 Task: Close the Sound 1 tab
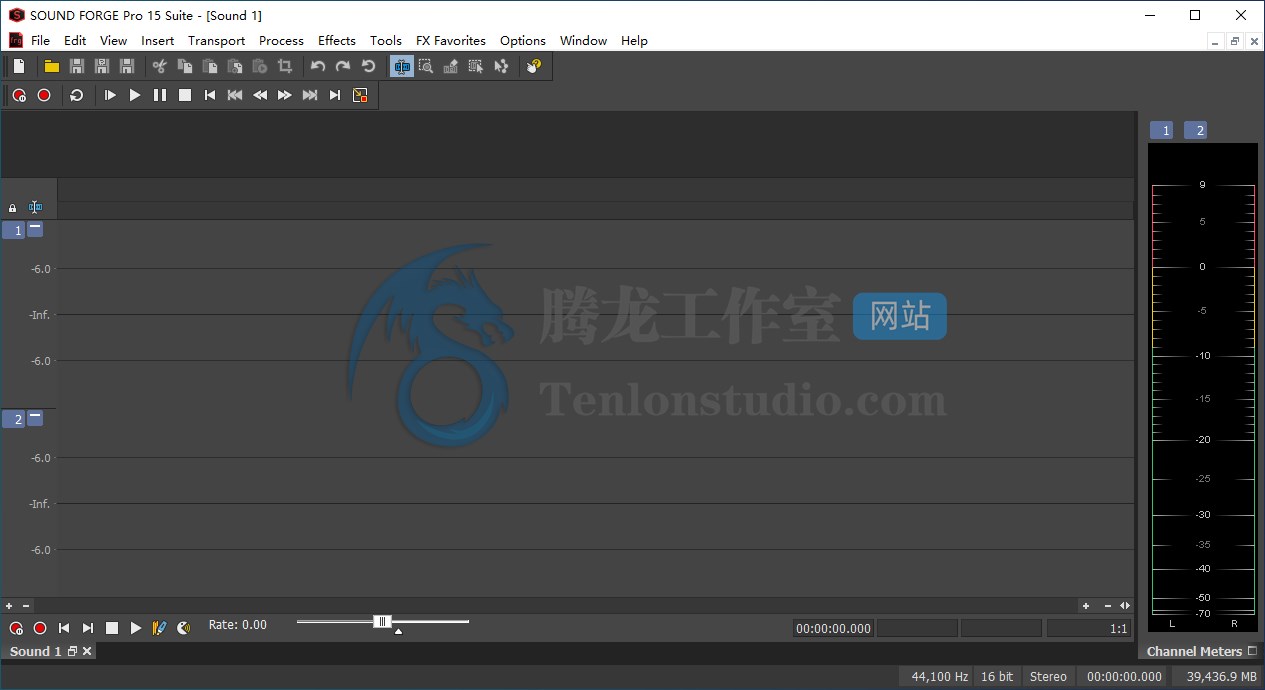click(x=87, y=651)
